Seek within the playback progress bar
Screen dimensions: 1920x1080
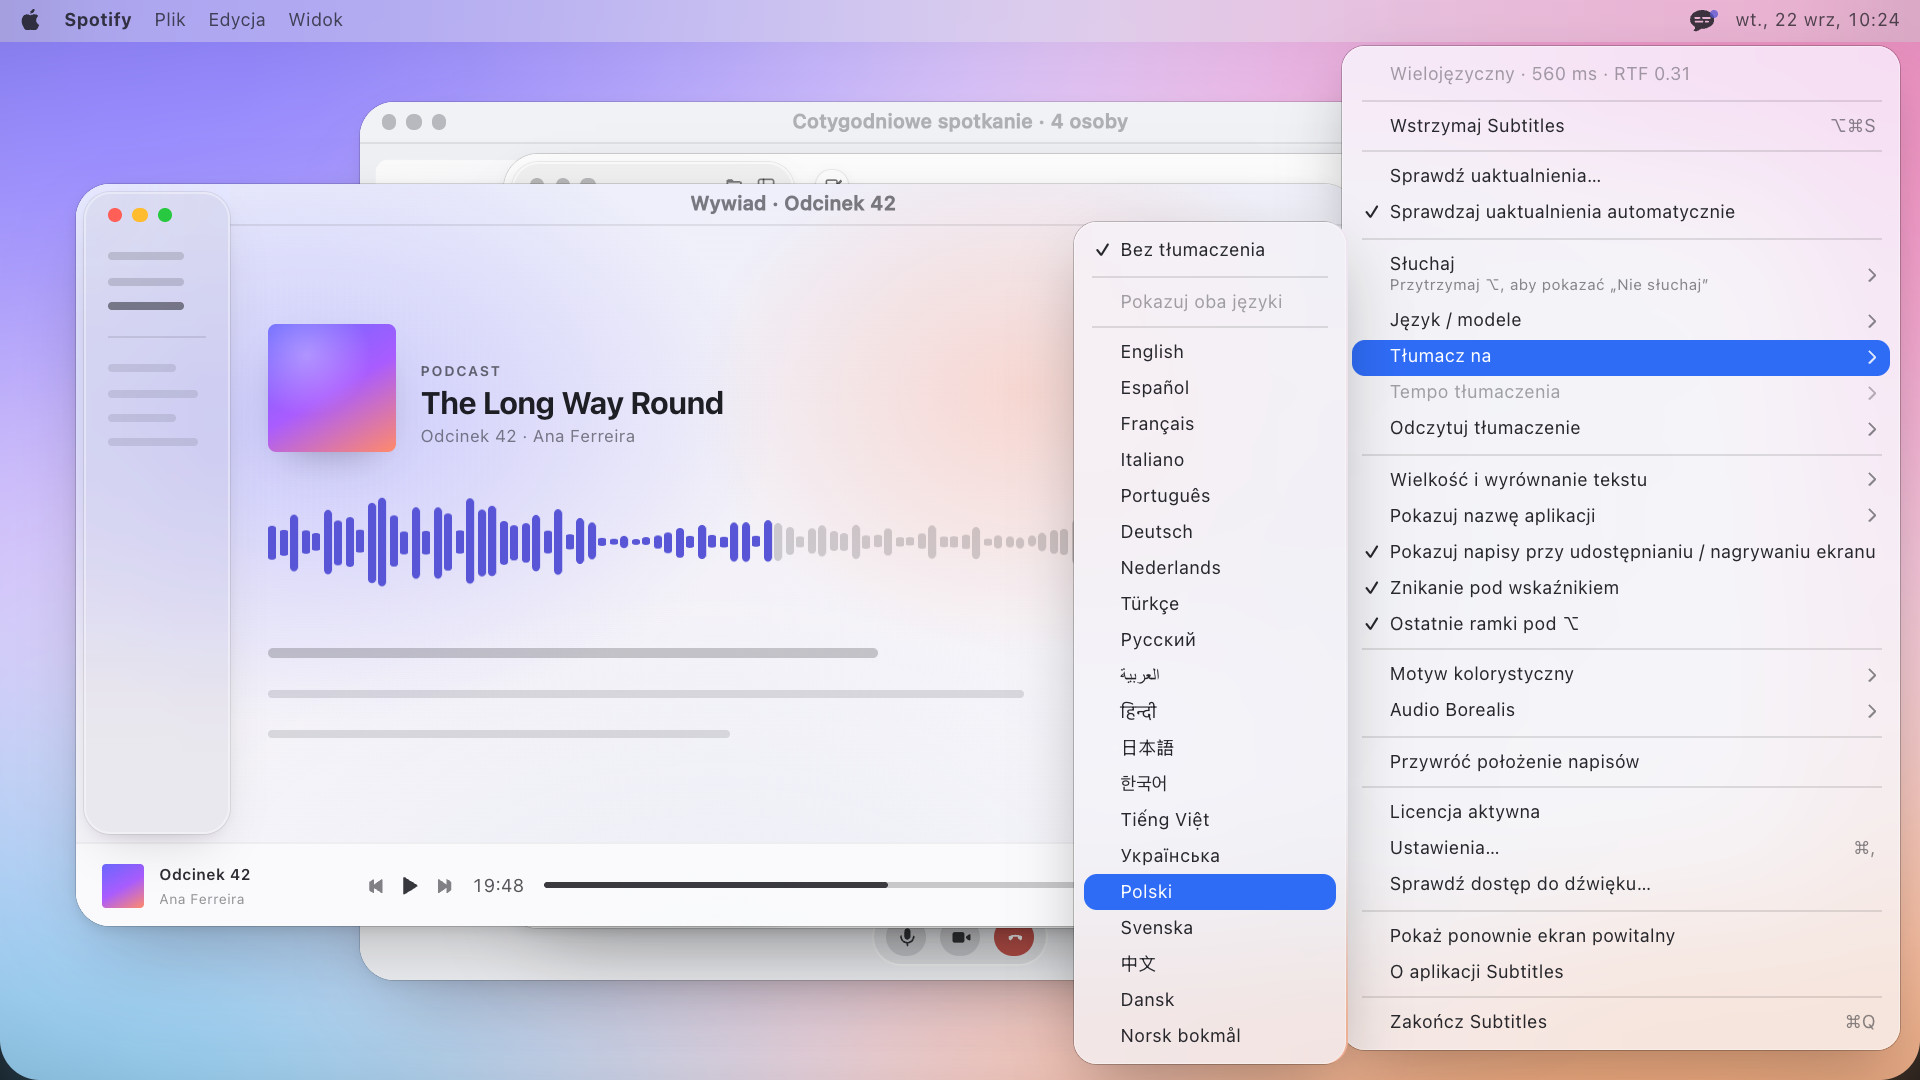click(809, 885)
